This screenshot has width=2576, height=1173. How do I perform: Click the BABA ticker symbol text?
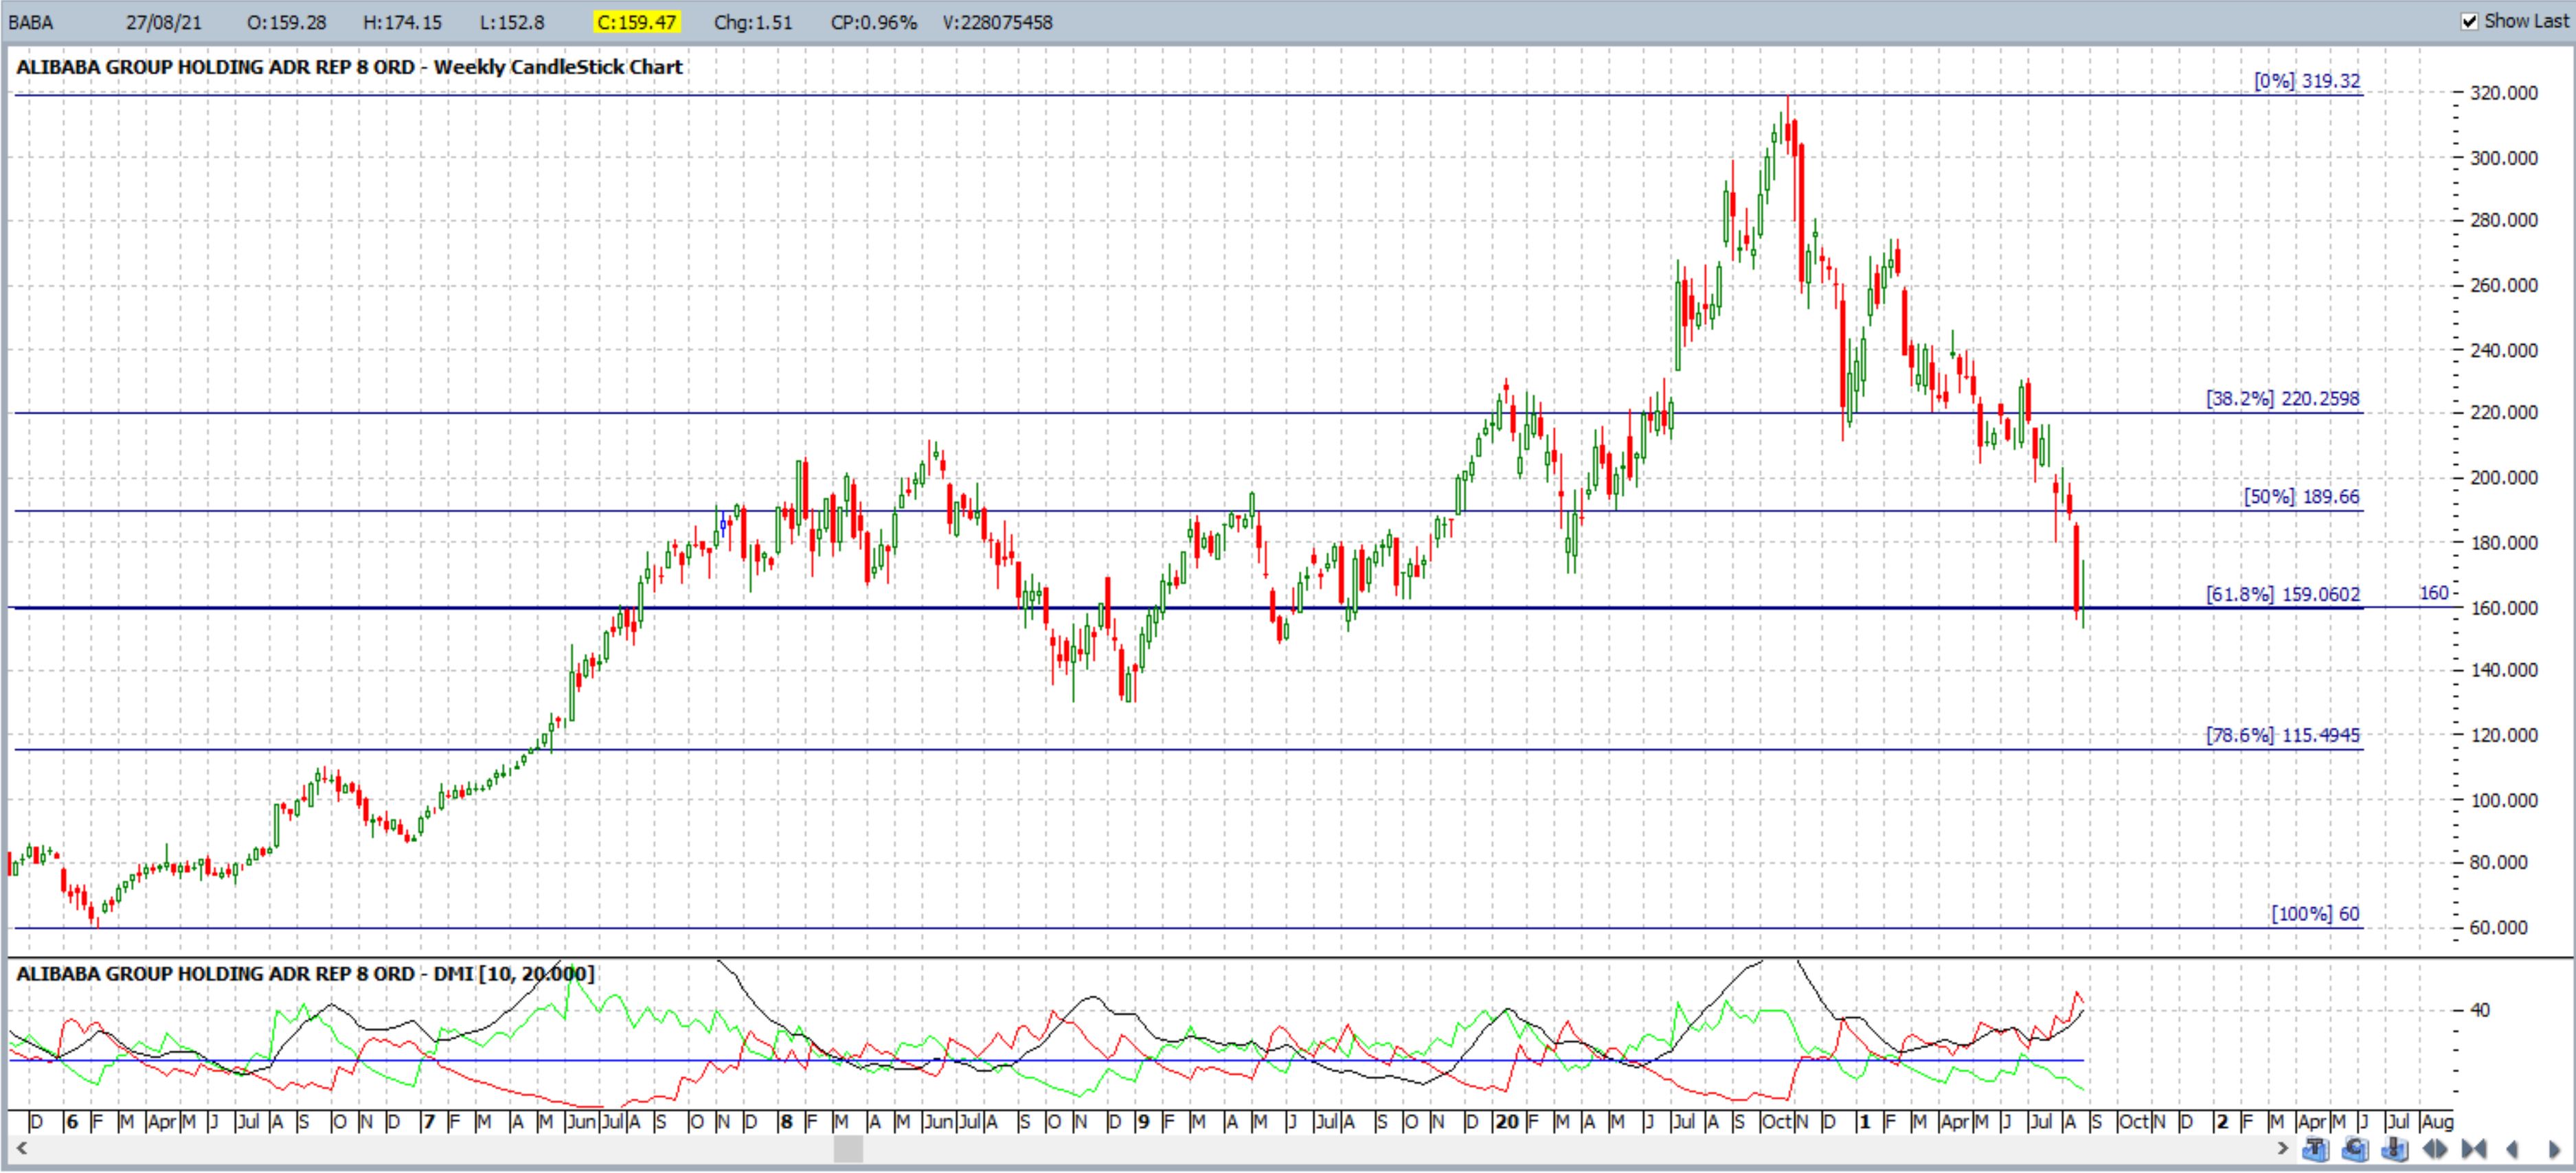(31, 22)
